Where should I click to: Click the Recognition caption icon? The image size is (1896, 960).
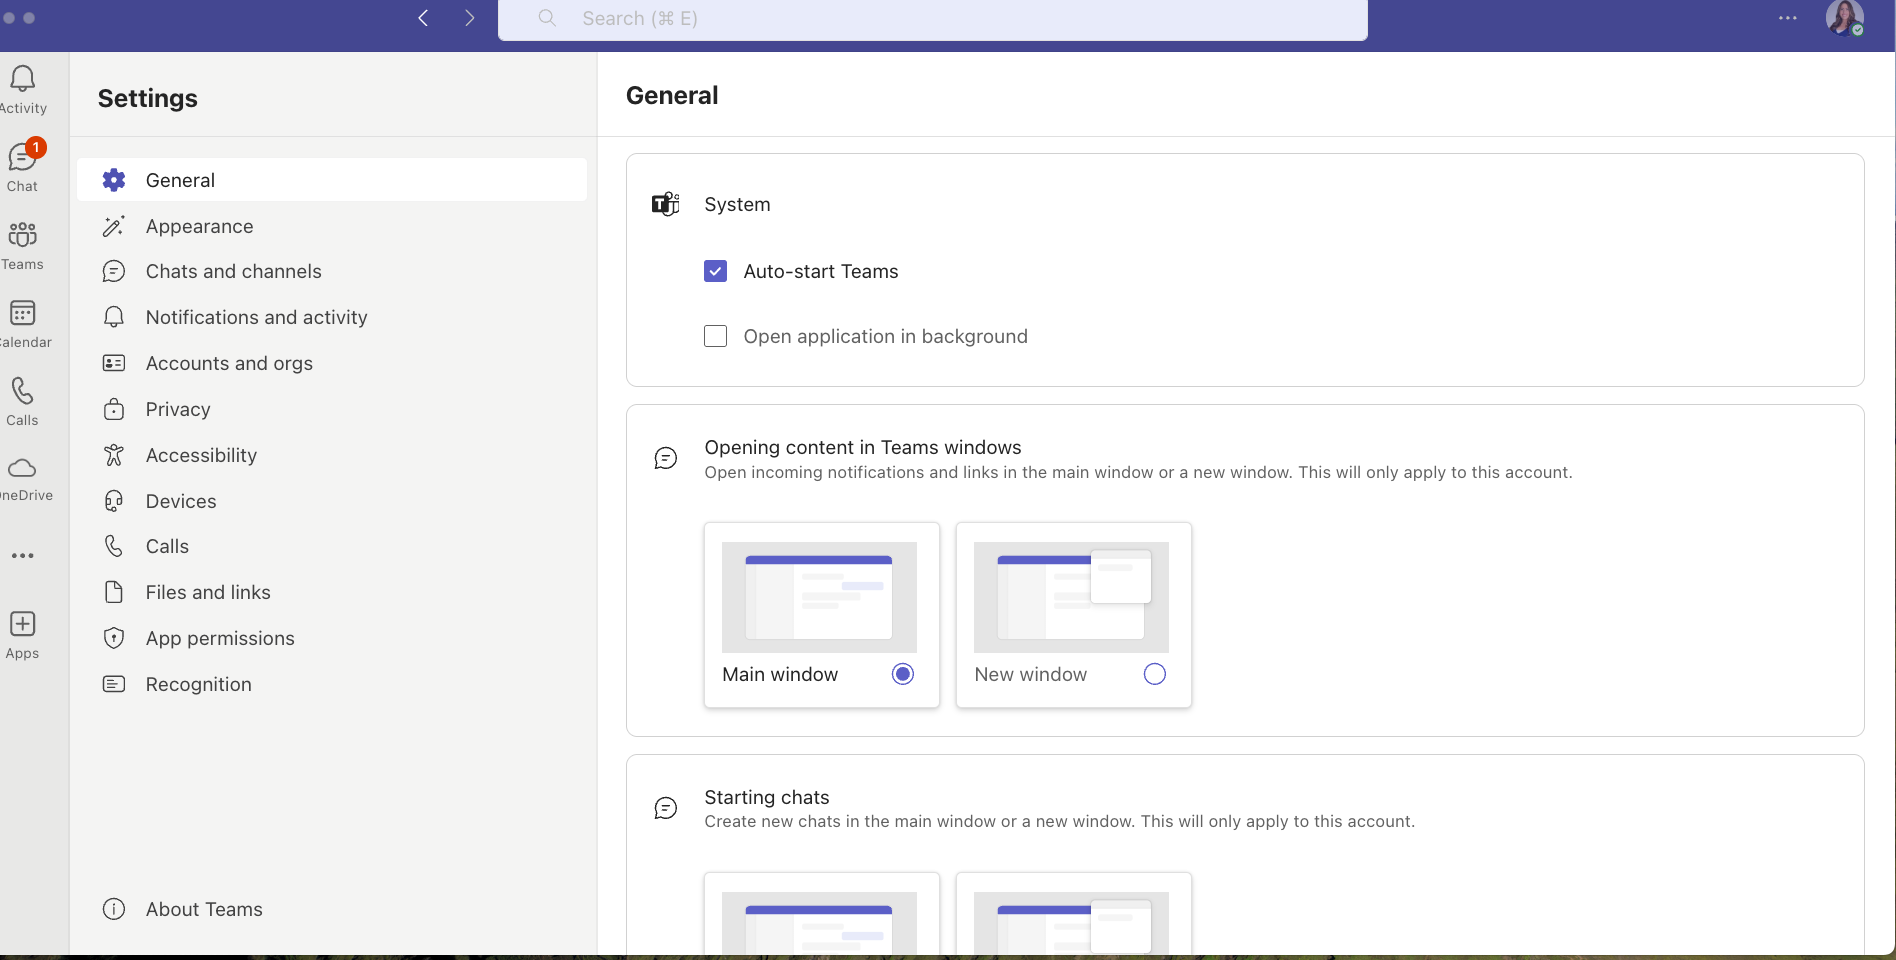(114, 684)
